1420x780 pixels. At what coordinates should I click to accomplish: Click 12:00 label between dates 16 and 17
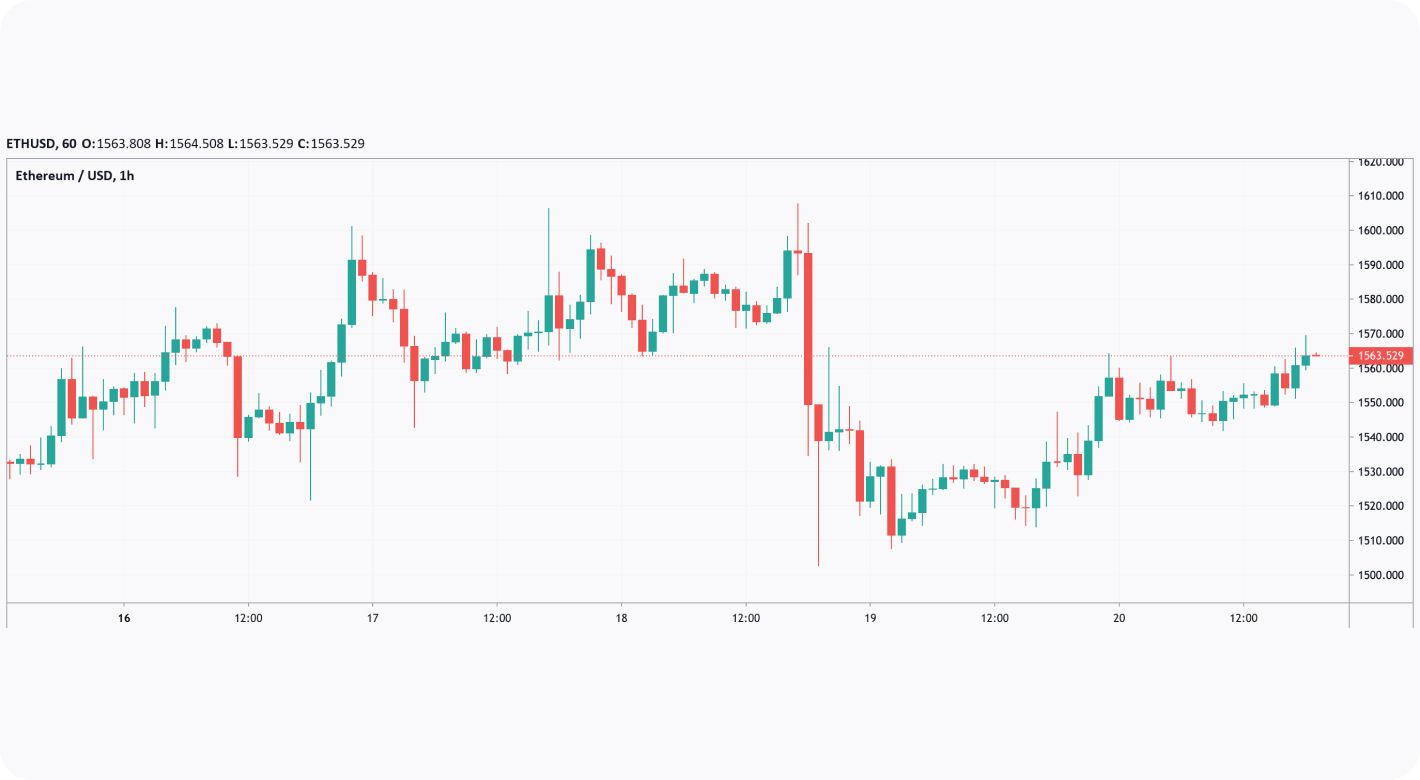click(248, 618)
